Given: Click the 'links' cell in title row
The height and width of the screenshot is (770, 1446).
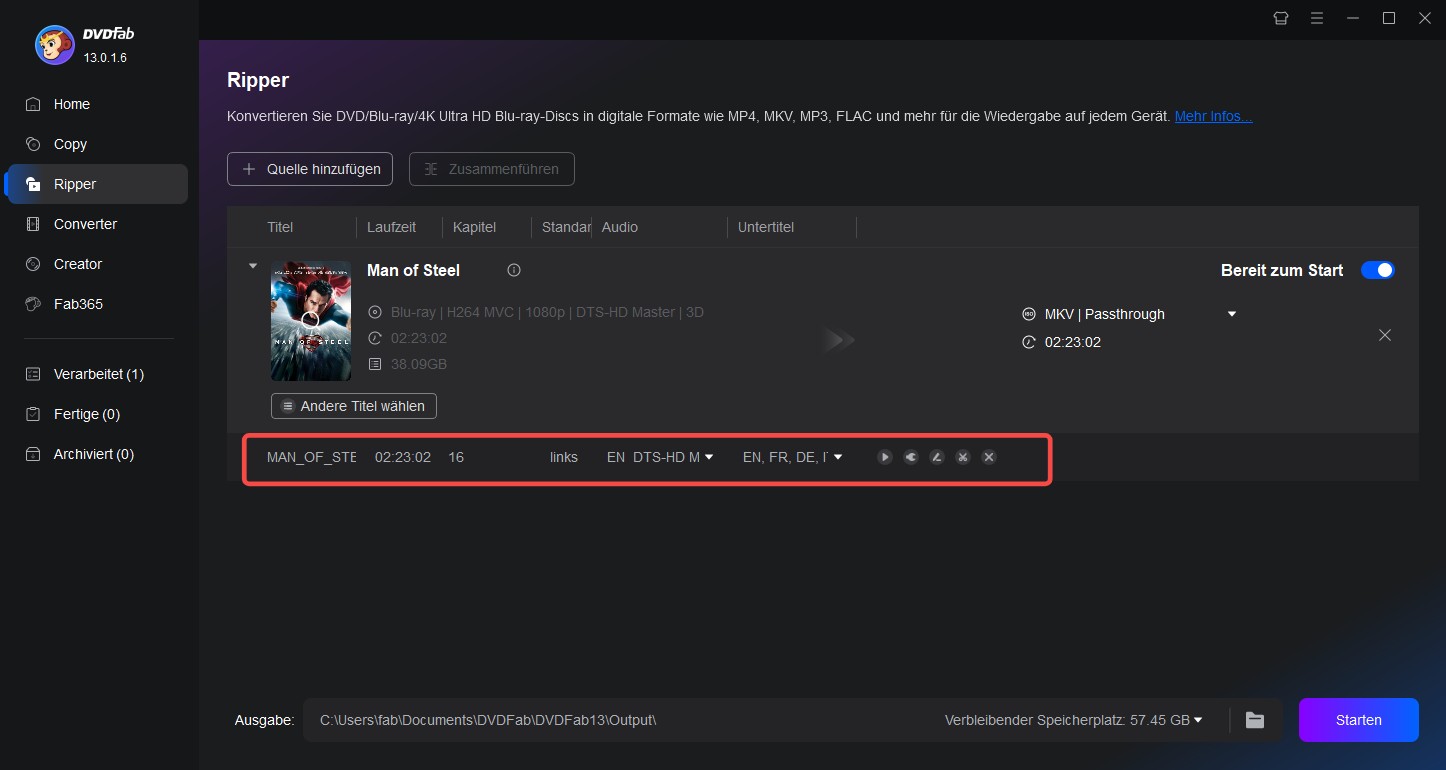Looking at the screenshot, I should click(x=564, y=457).
